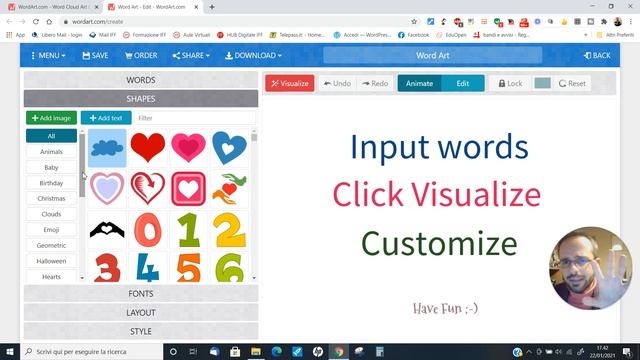Select the Clouds category
The height and width of the screenshot is (360, 640).
51,214
